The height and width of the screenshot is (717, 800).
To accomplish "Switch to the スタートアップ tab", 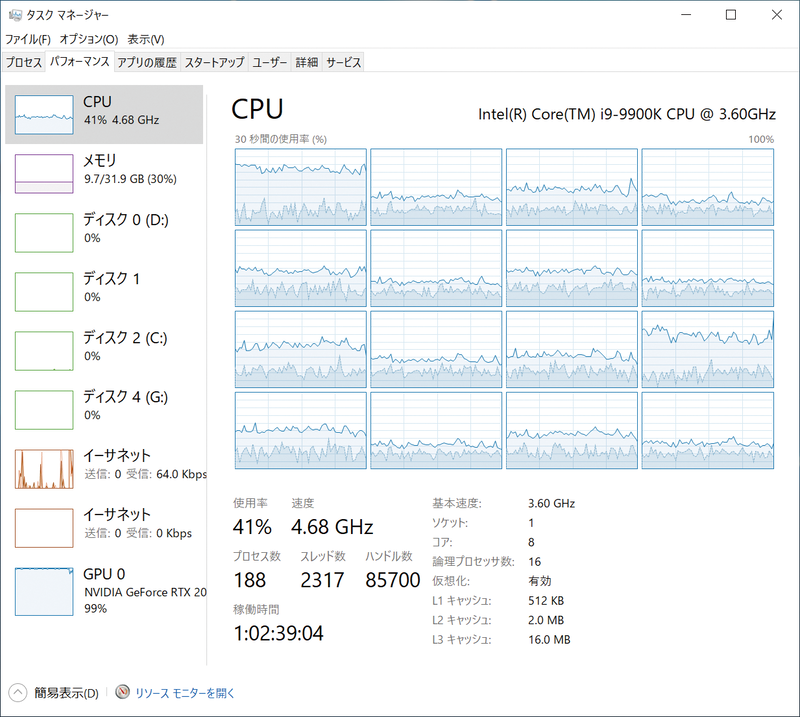I will pos(214,62).
